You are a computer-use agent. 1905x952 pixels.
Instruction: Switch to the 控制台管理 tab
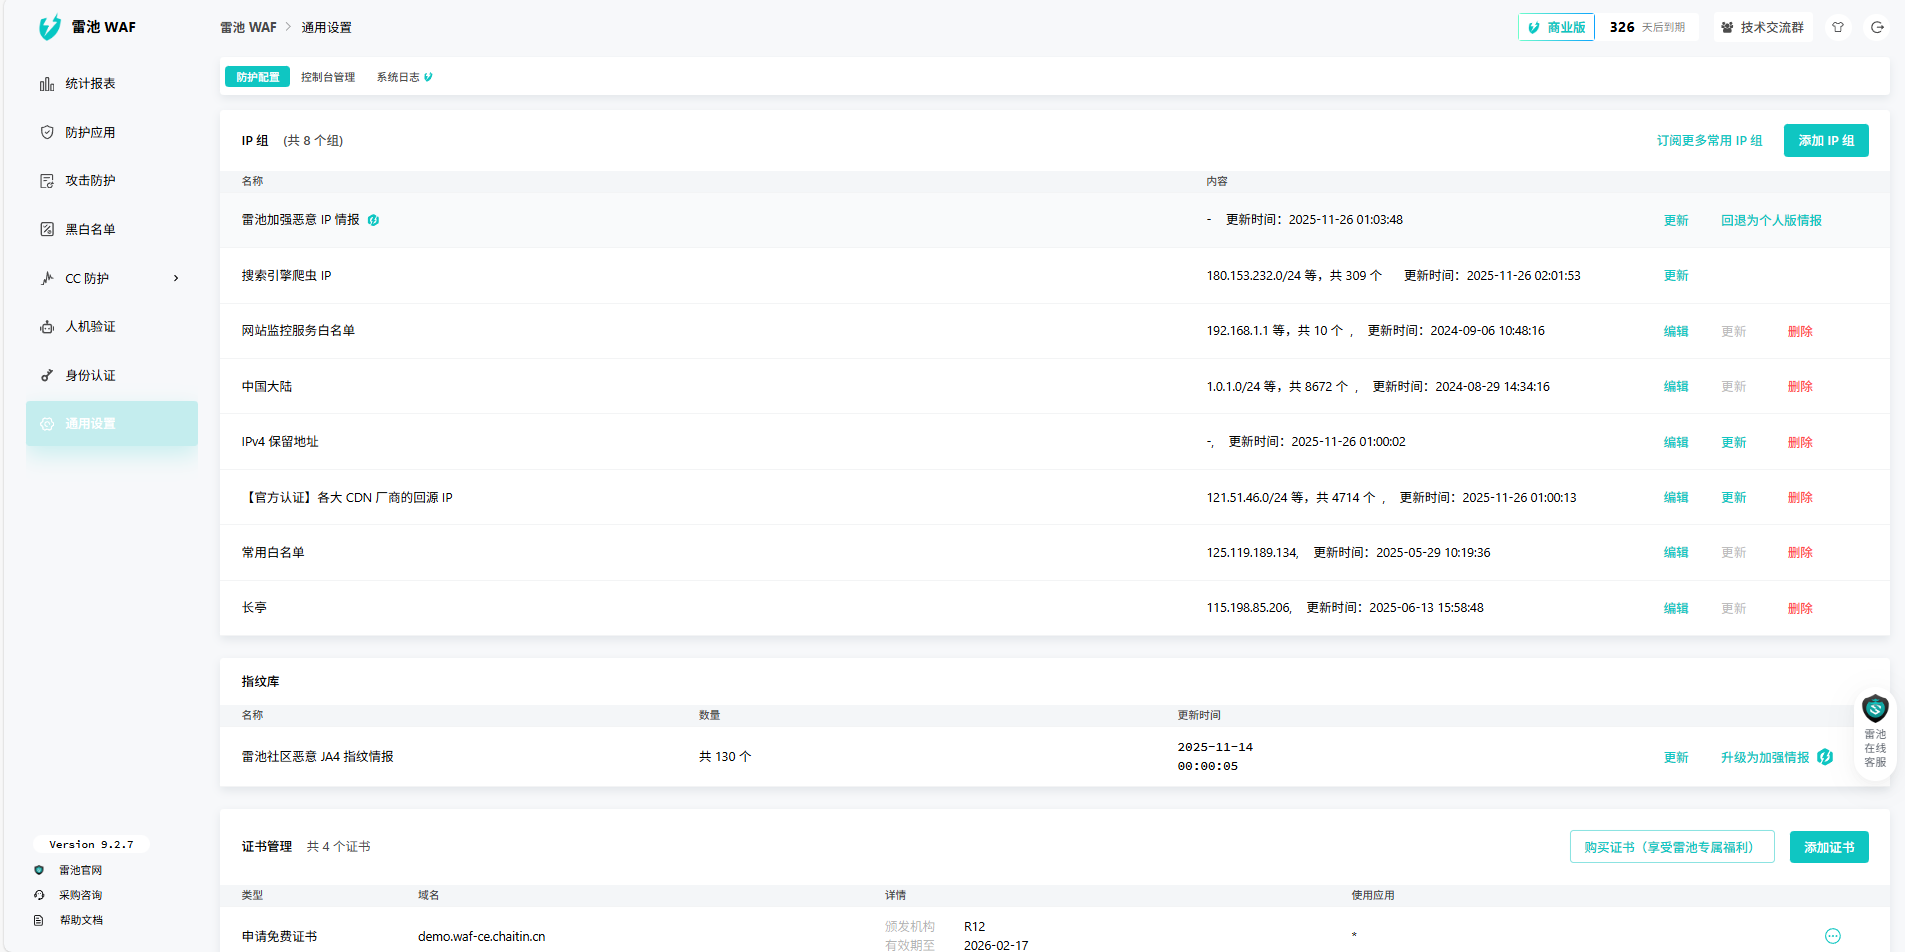coord(328,77)
